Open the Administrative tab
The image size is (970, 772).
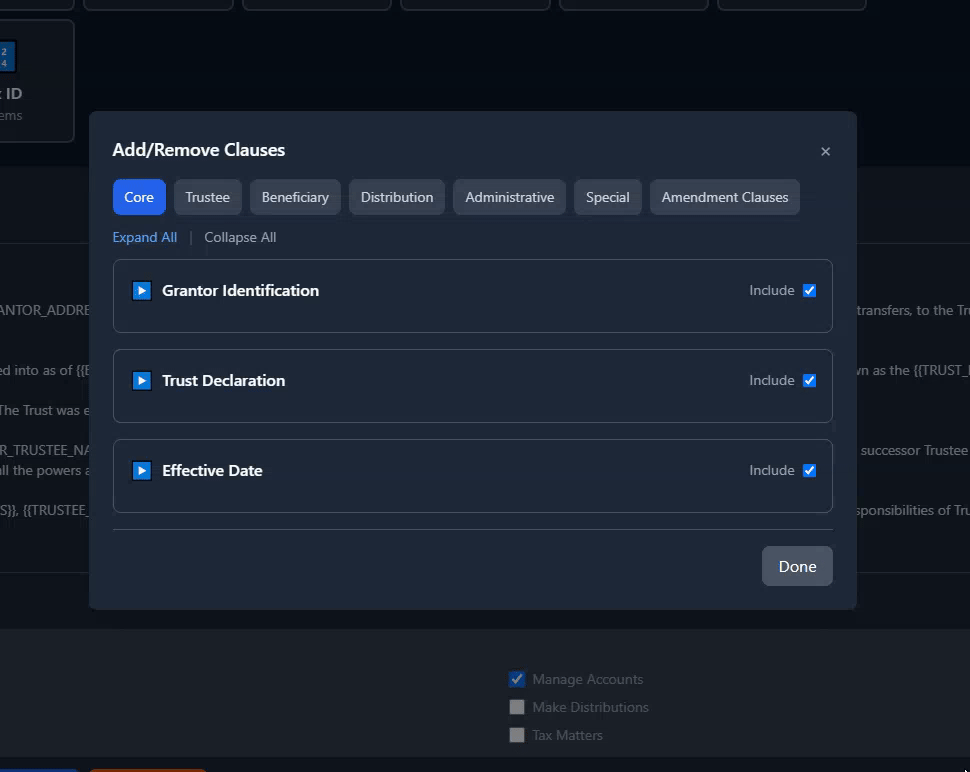pyautogui.click(x=510, y=197)
